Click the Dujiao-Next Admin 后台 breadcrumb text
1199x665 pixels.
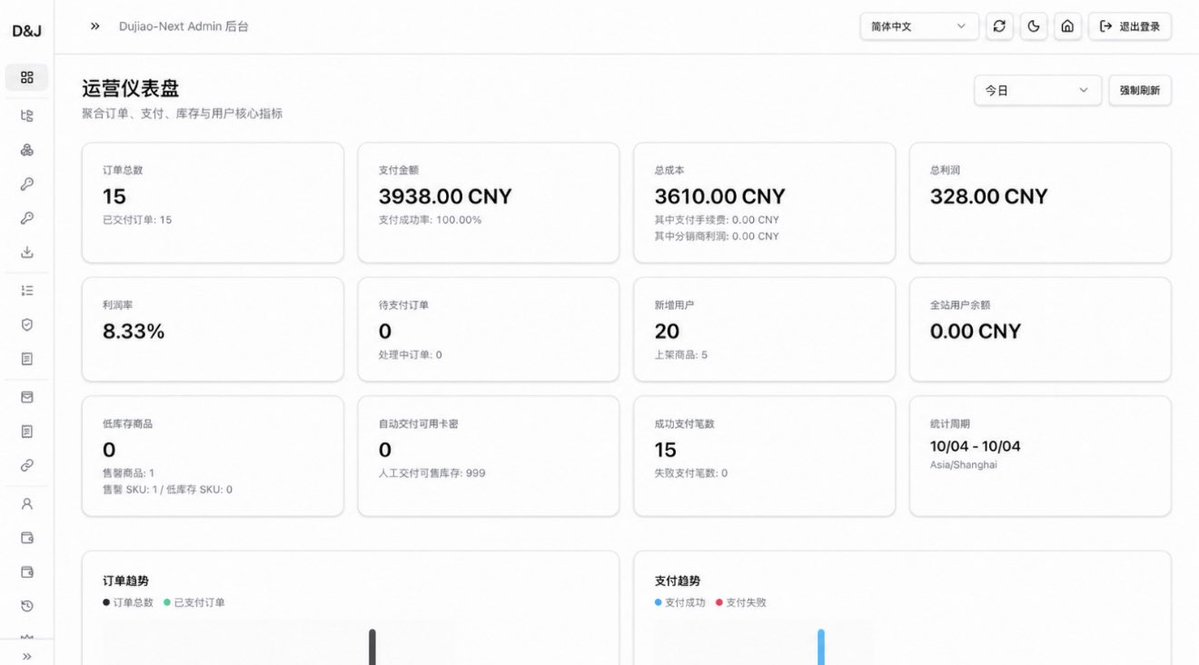184,26
